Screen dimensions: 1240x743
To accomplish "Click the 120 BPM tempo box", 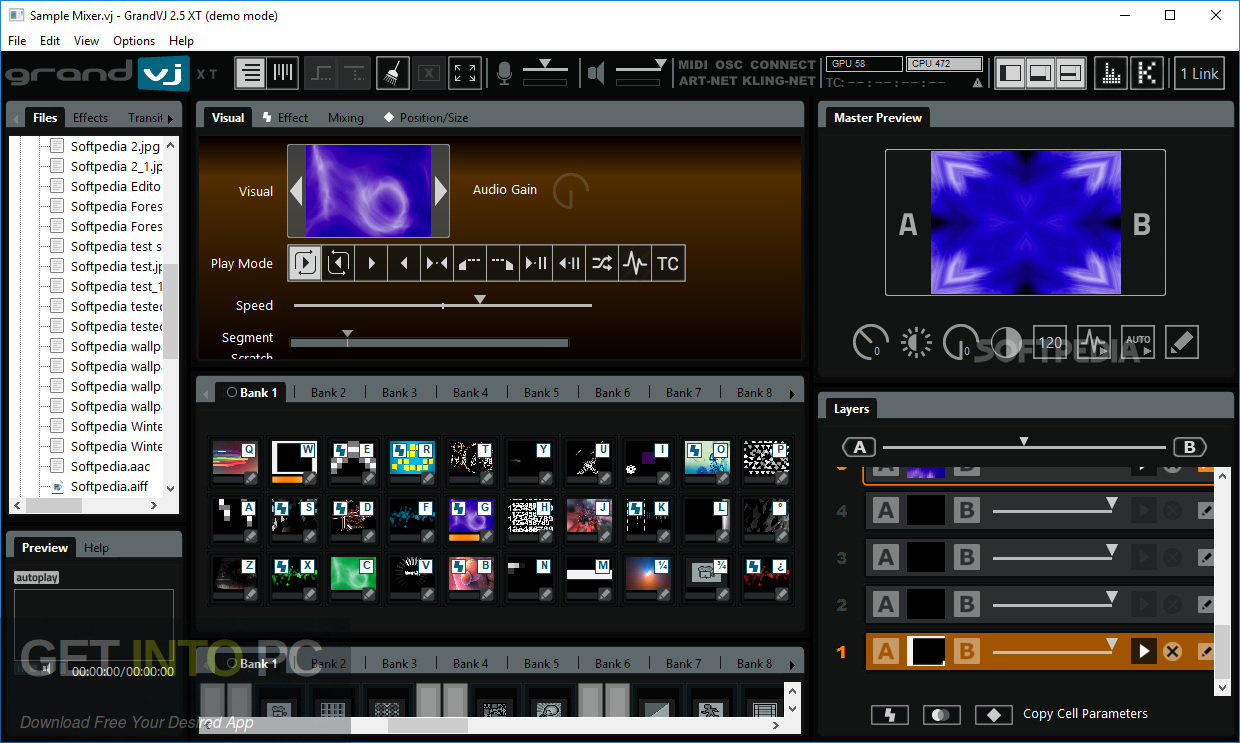I will (1050, 342).
